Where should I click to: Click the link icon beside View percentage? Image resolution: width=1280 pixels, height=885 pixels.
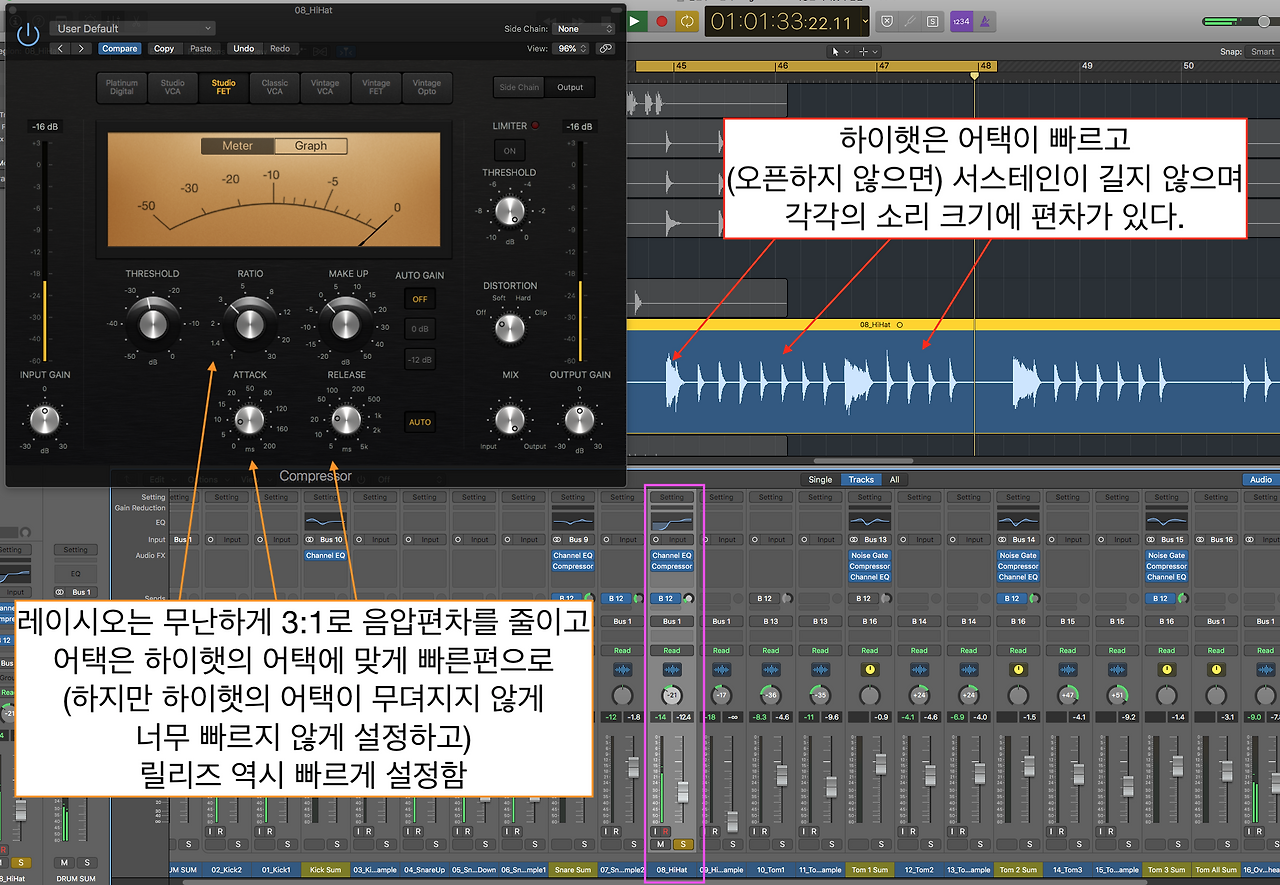[605, 48]
